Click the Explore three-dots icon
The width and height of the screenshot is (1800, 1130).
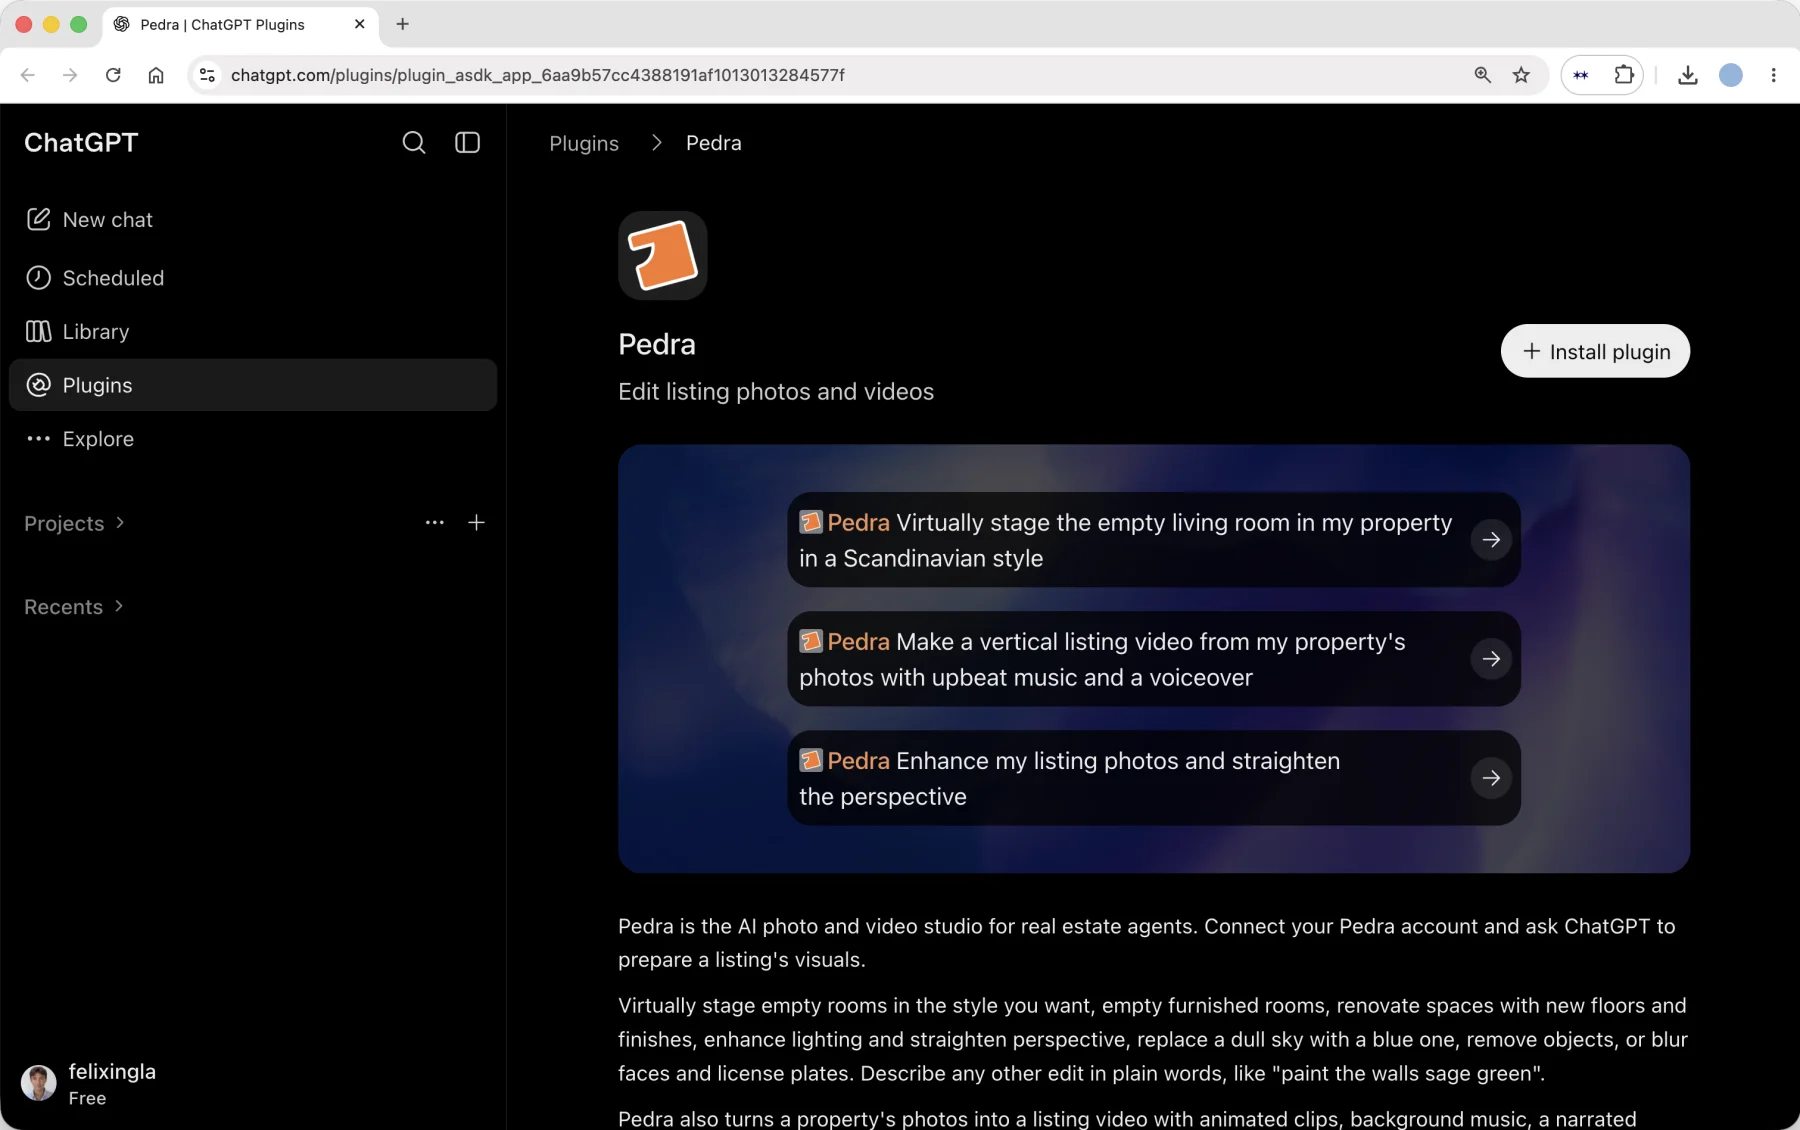pyautogui.click(x=38, y=438)
